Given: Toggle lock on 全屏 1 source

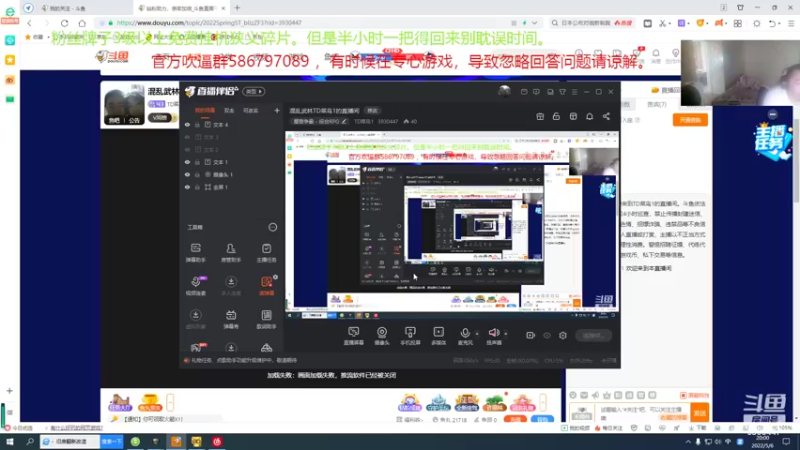Looking at the screenshot, I should pyautogui.click(x=197, y=187).
